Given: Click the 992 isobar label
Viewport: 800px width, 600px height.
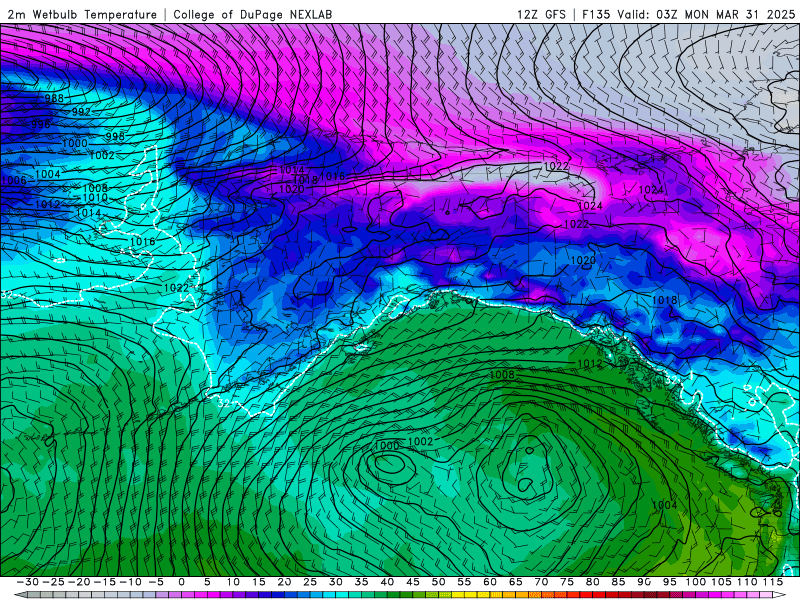Looking at the screenshot, I should point(81,111).
